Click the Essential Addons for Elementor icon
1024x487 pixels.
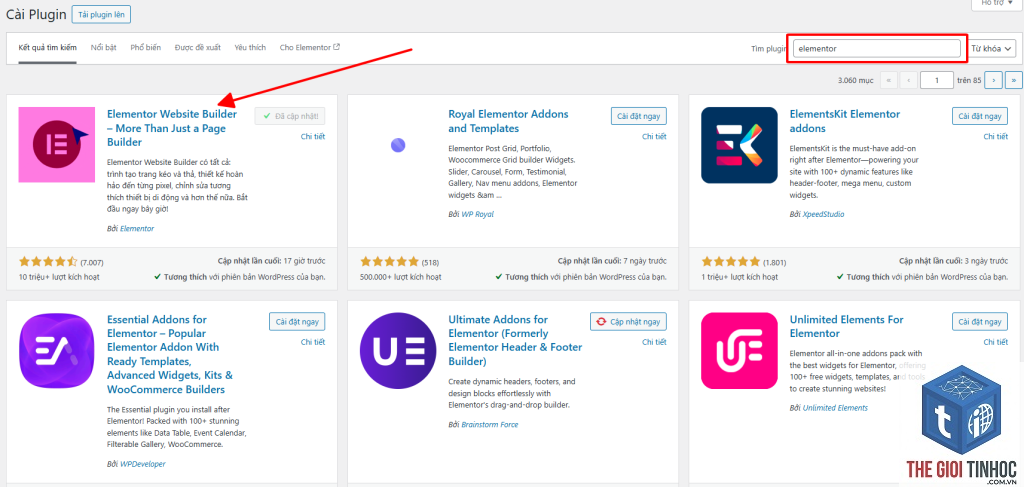[57, 351]
